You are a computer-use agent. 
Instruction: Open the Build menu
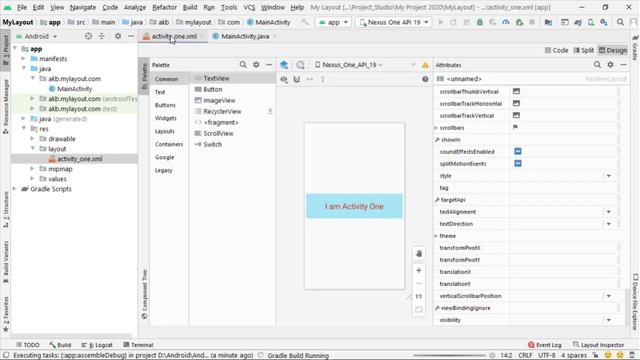click(190, 7)
